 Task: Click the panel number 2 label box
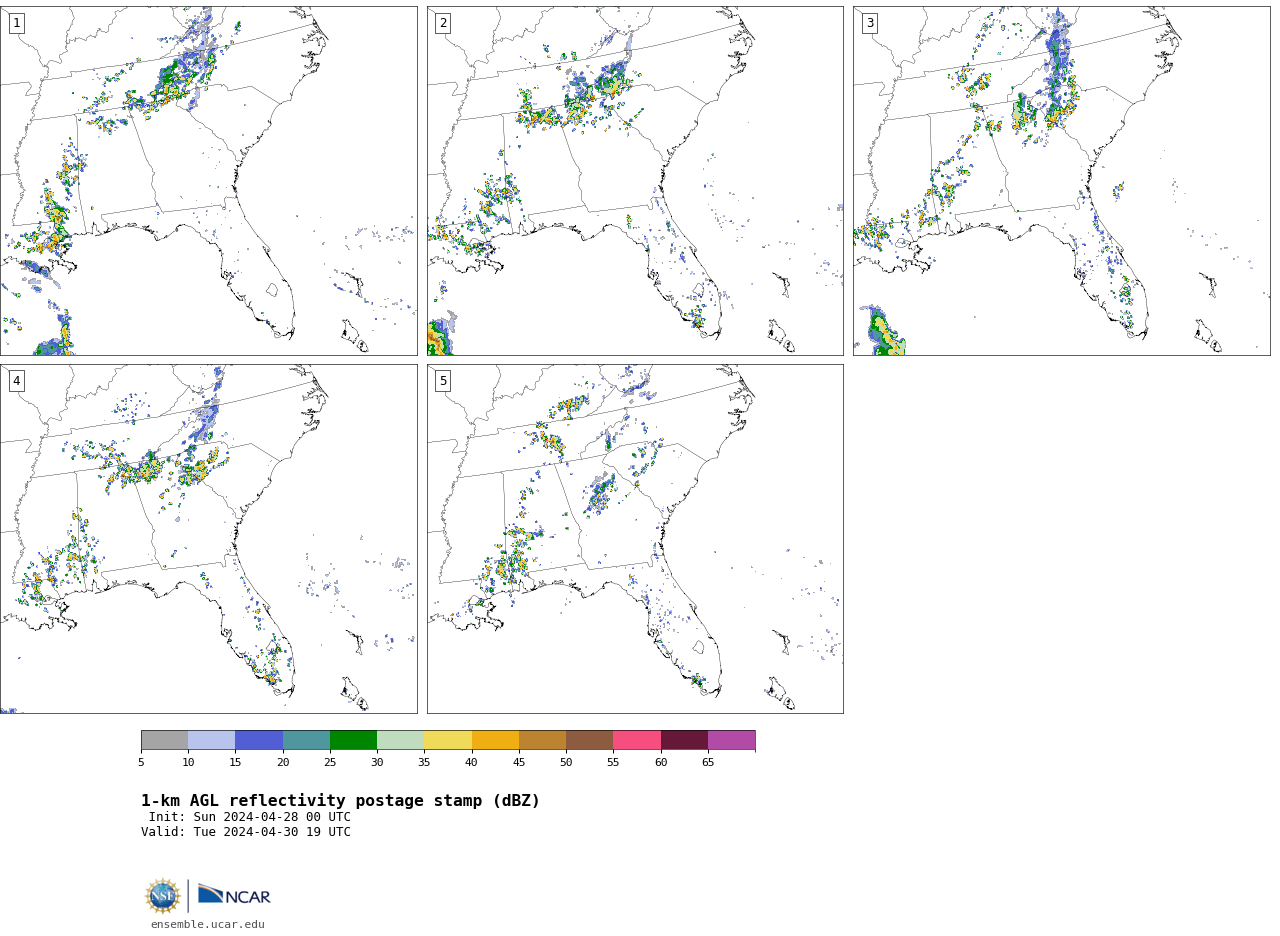[x=443, y=23]
